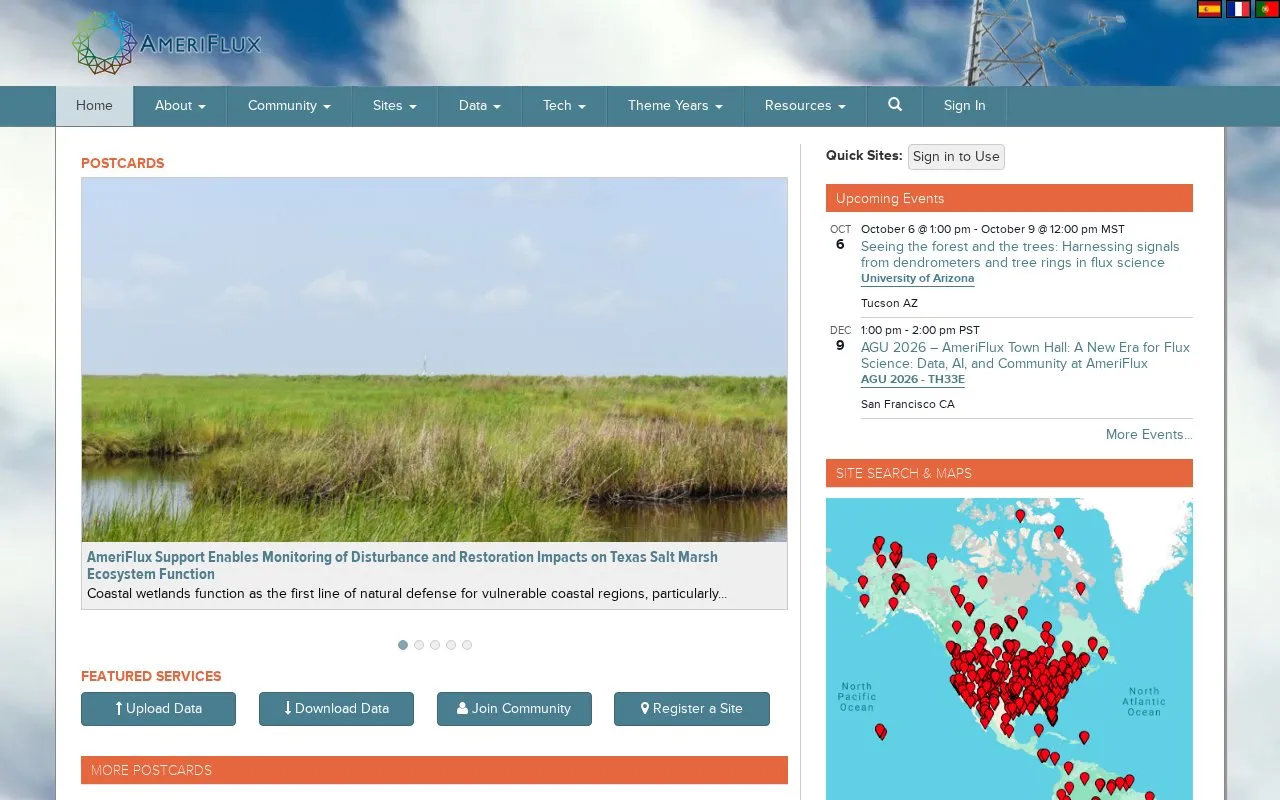
Task: Click the site map with red pins
Action: (1009, 649)
